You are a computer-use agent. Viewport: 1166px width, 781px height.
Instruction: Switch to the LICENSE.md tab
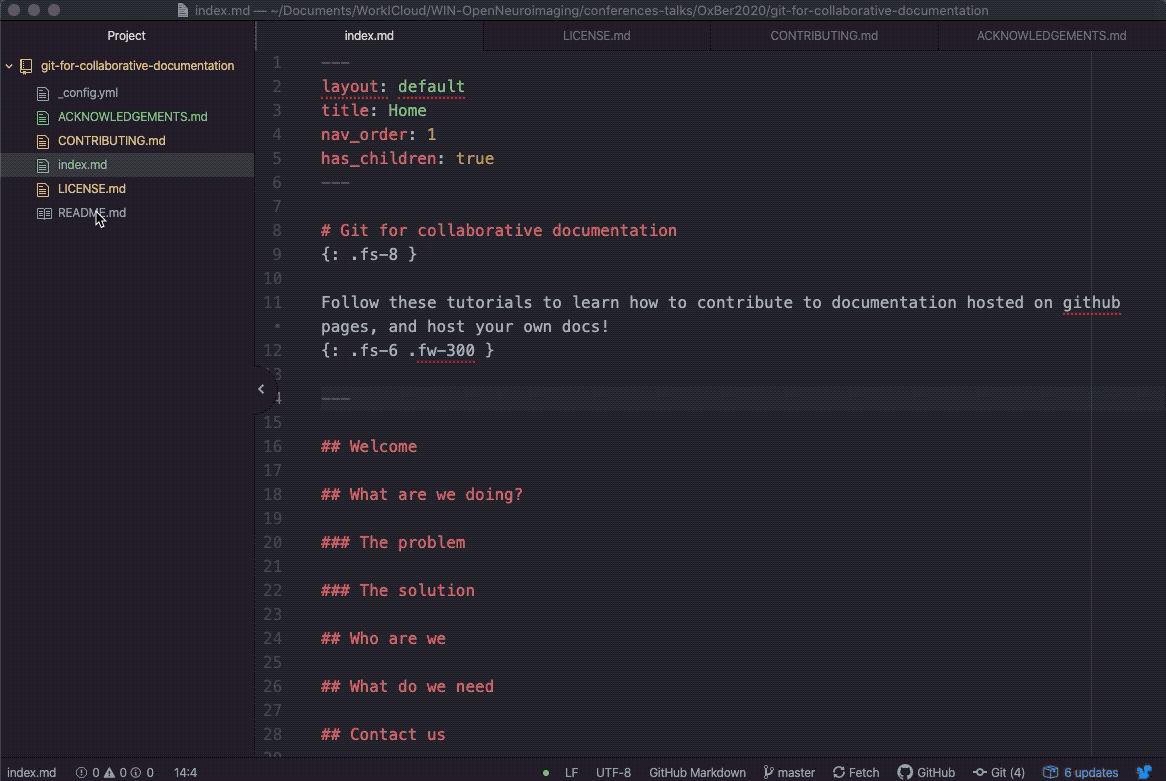pos(597,35)
